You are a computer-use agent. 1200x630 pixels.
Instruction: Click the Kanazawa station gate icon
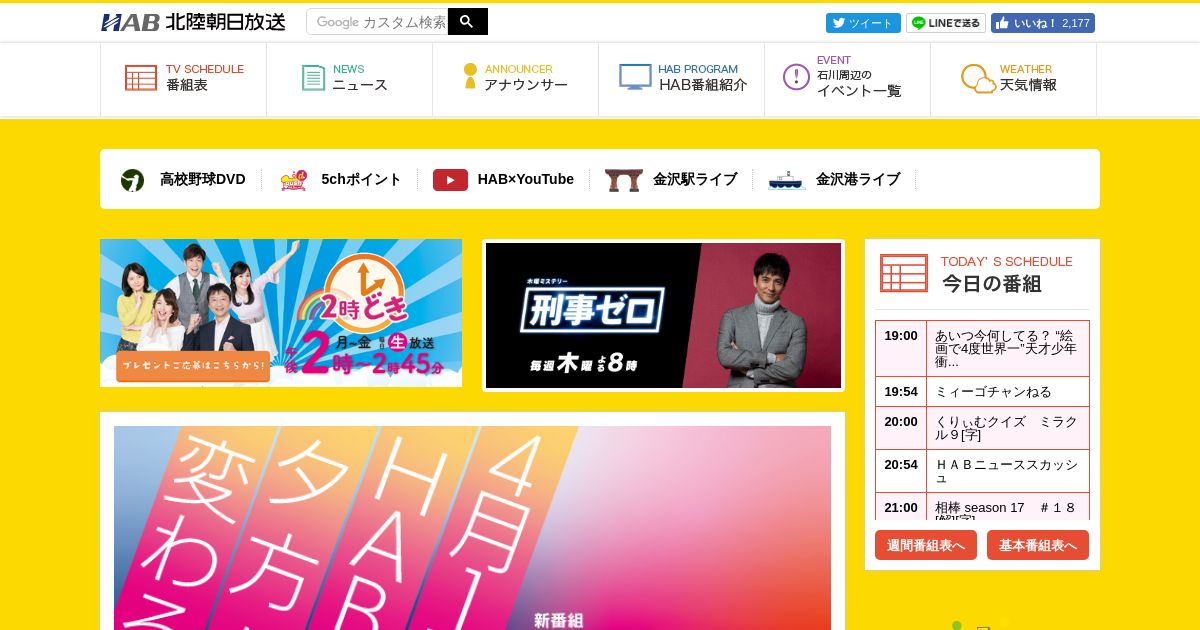tap(624, 180)
